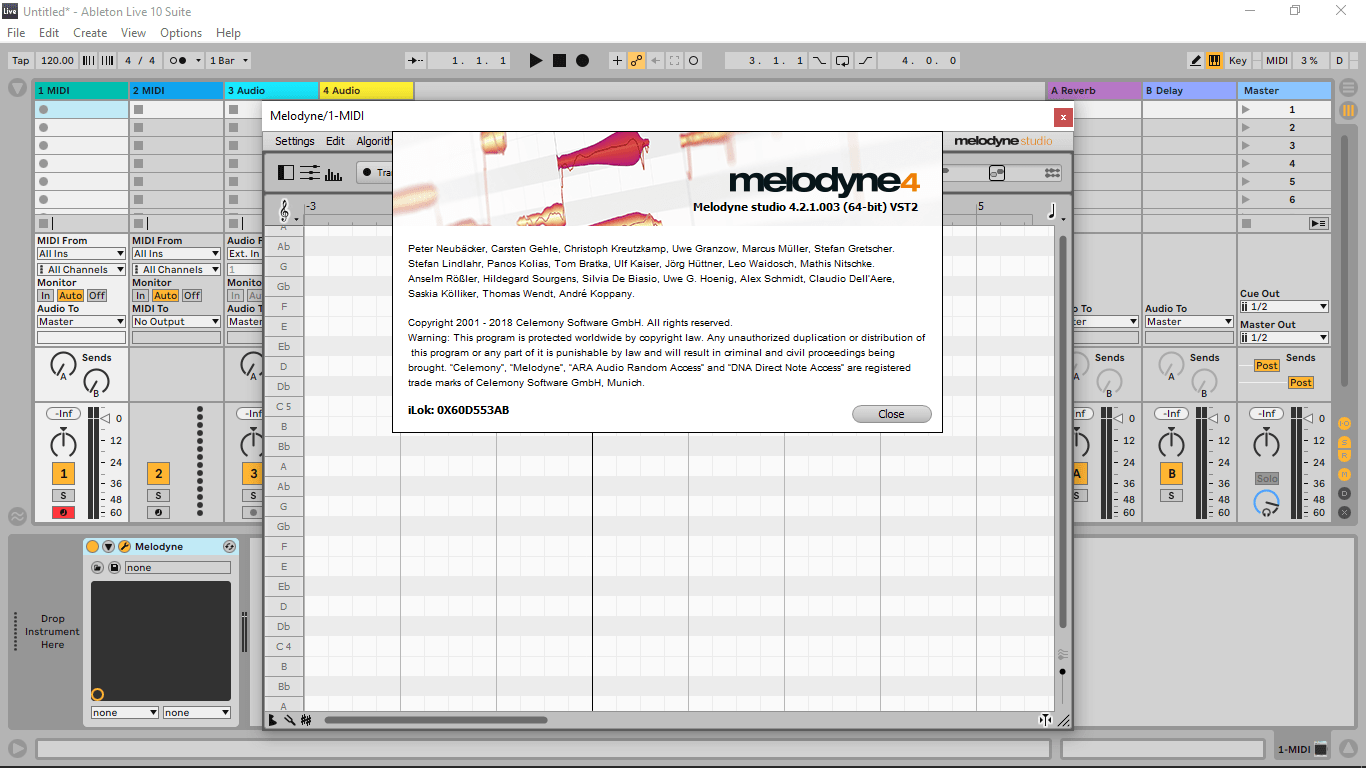Image resolution: width=1366 pixels, height=768 pixels.
Task: Open the Options menu
Action: (x=181, y=33)
